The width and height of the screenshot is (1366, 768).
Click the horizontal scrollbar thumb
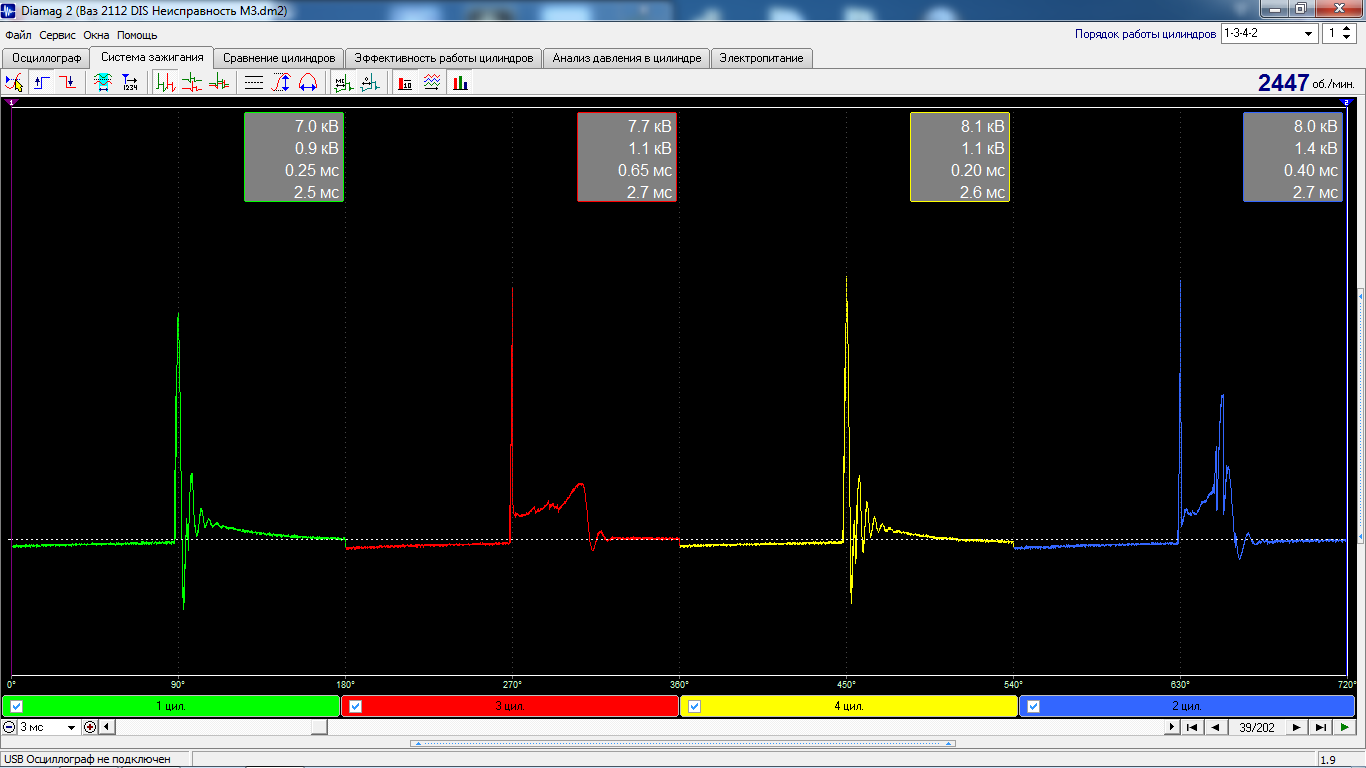[x=318, y=727]
